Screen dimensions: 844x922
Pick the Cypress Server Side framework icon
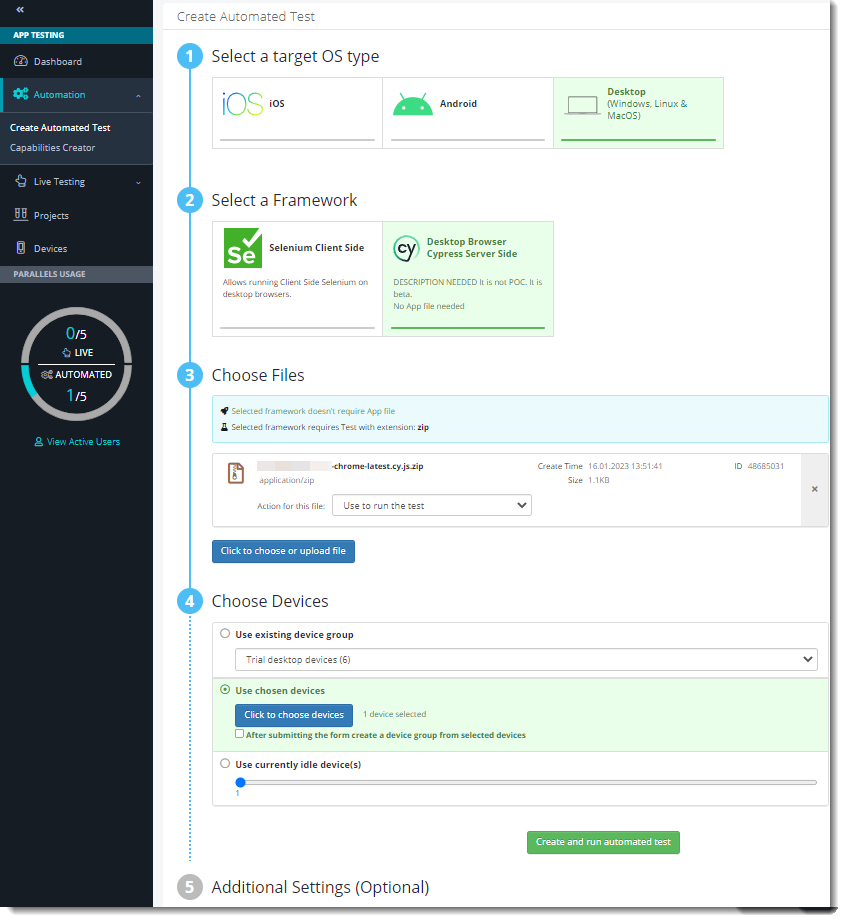(x=406, y=249)
